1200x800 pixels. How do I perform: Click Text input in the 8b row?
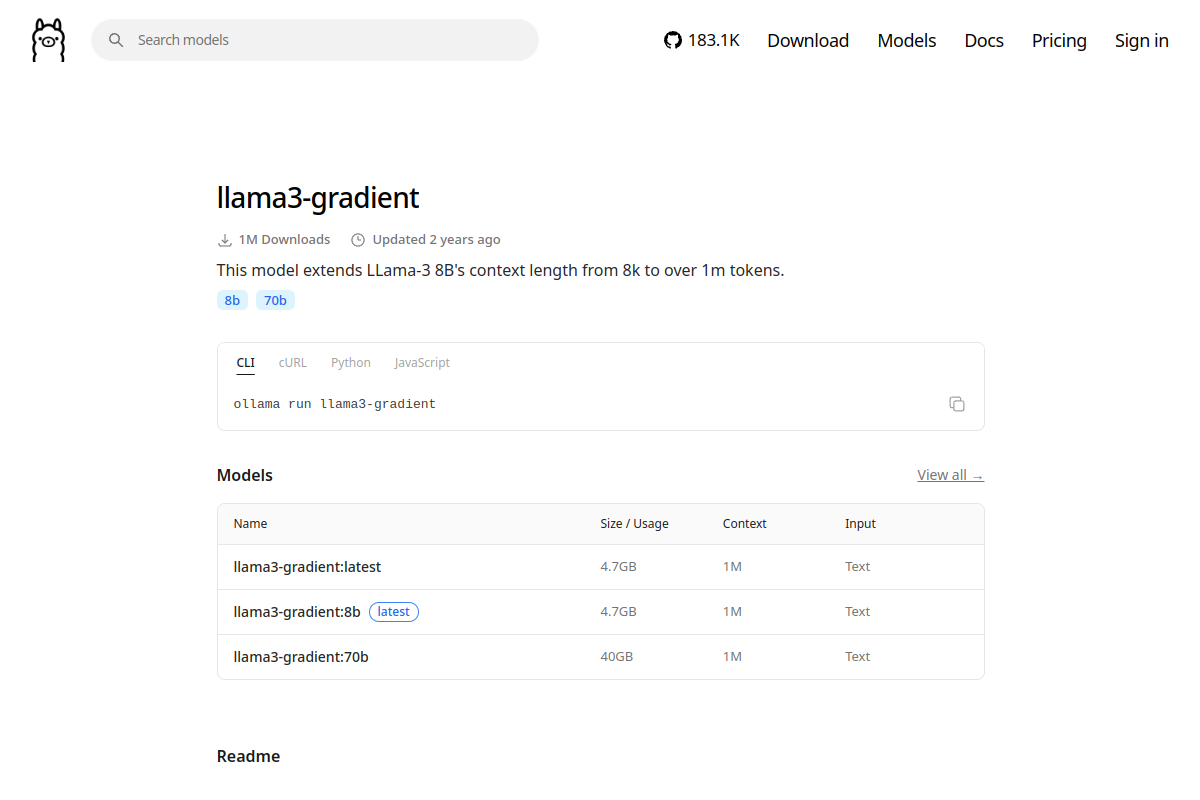click(x=857, y=612)
